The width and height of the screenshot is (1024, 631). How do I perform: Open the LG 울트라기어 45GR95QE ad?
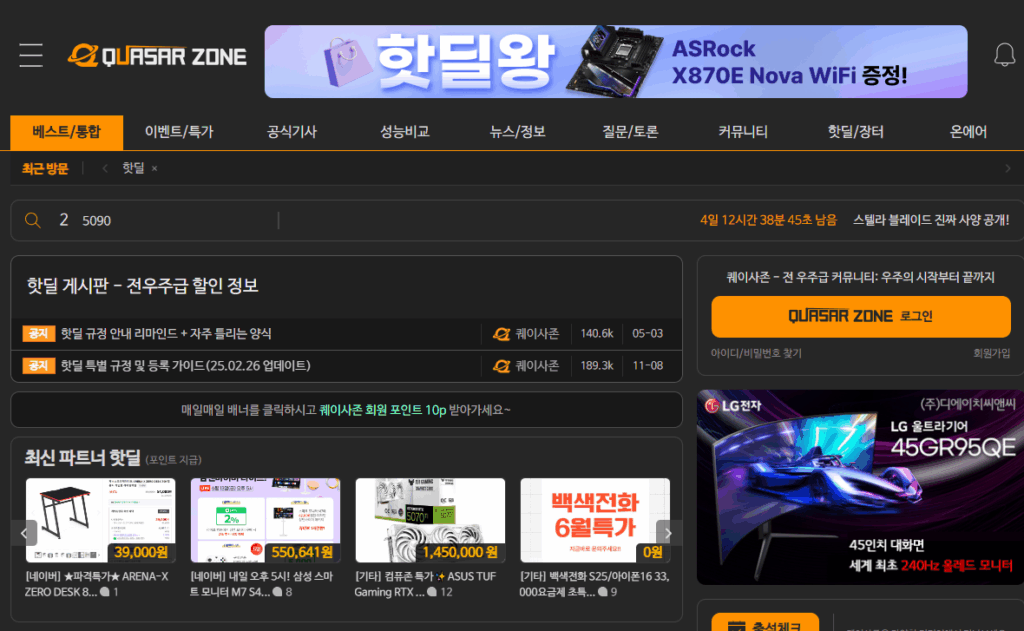[x=860, y=487]
